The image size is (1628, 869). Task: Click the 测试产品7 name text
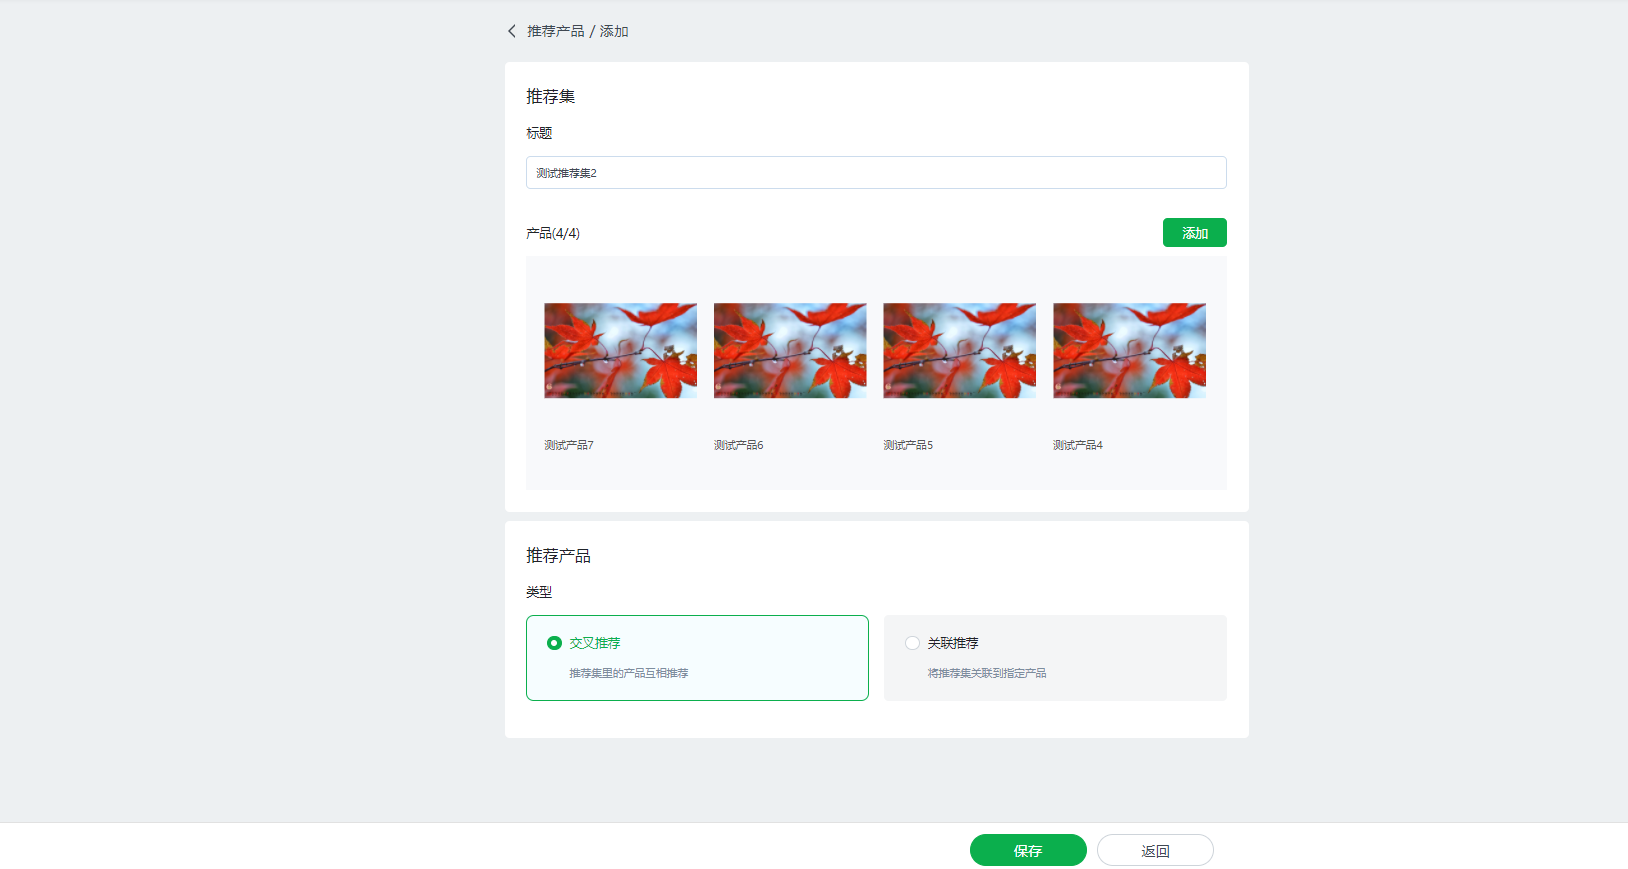(569, 445)
